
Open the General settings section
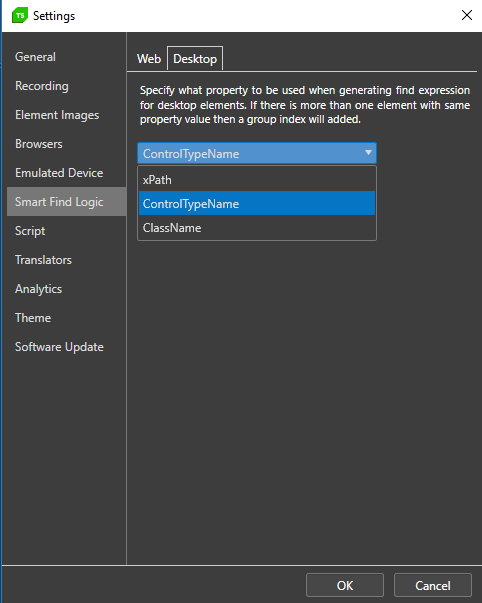point(35,57)
